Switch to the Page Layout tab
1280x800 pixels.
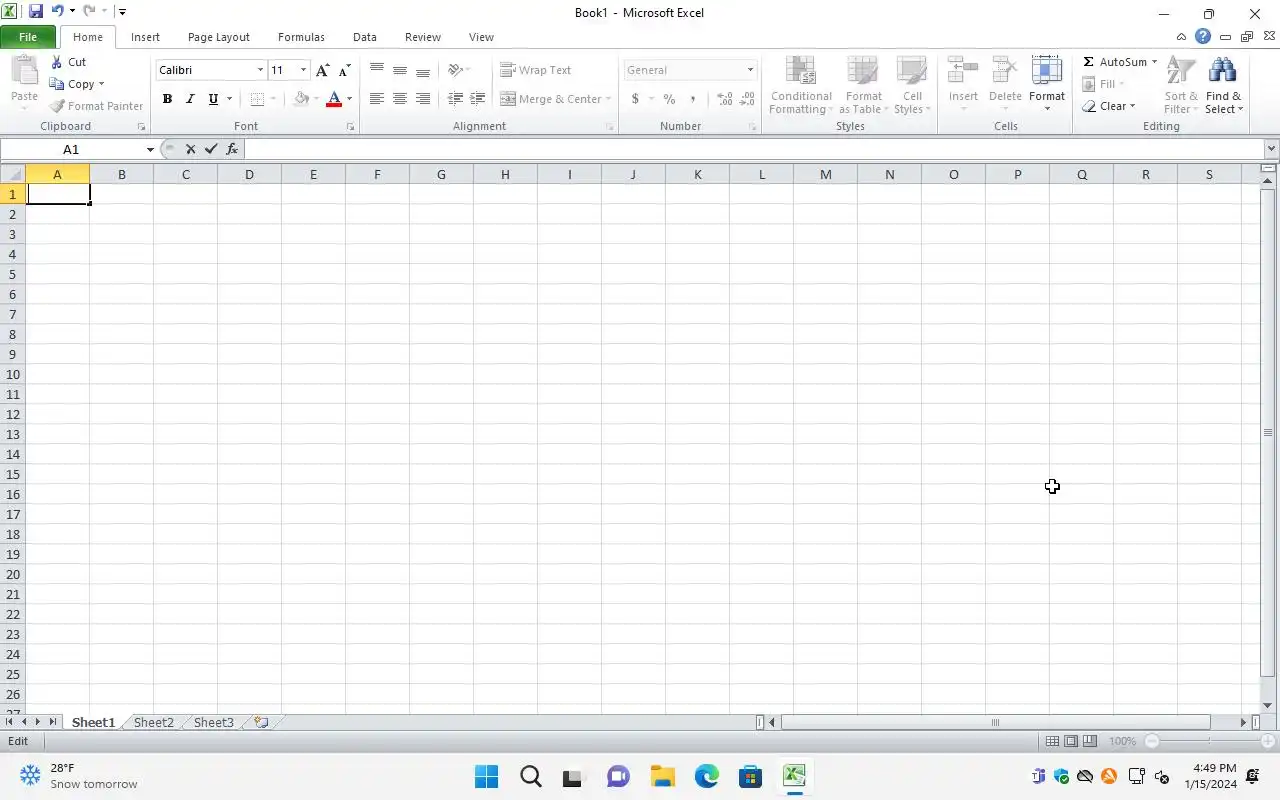coord(219,37)
